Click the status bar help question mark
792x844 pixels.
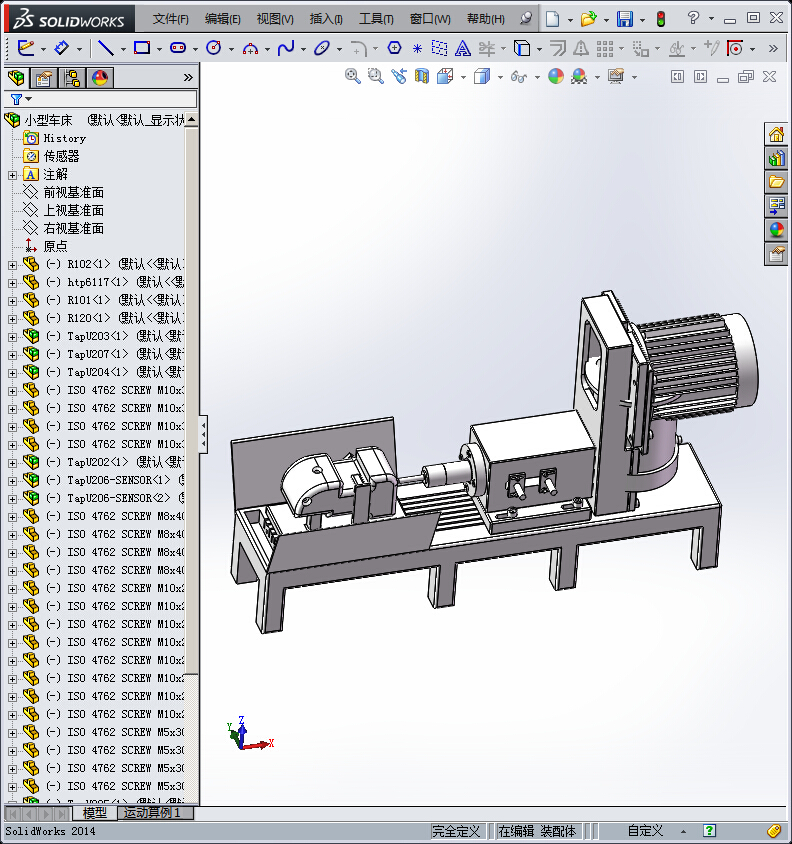[x=710, y=831]
